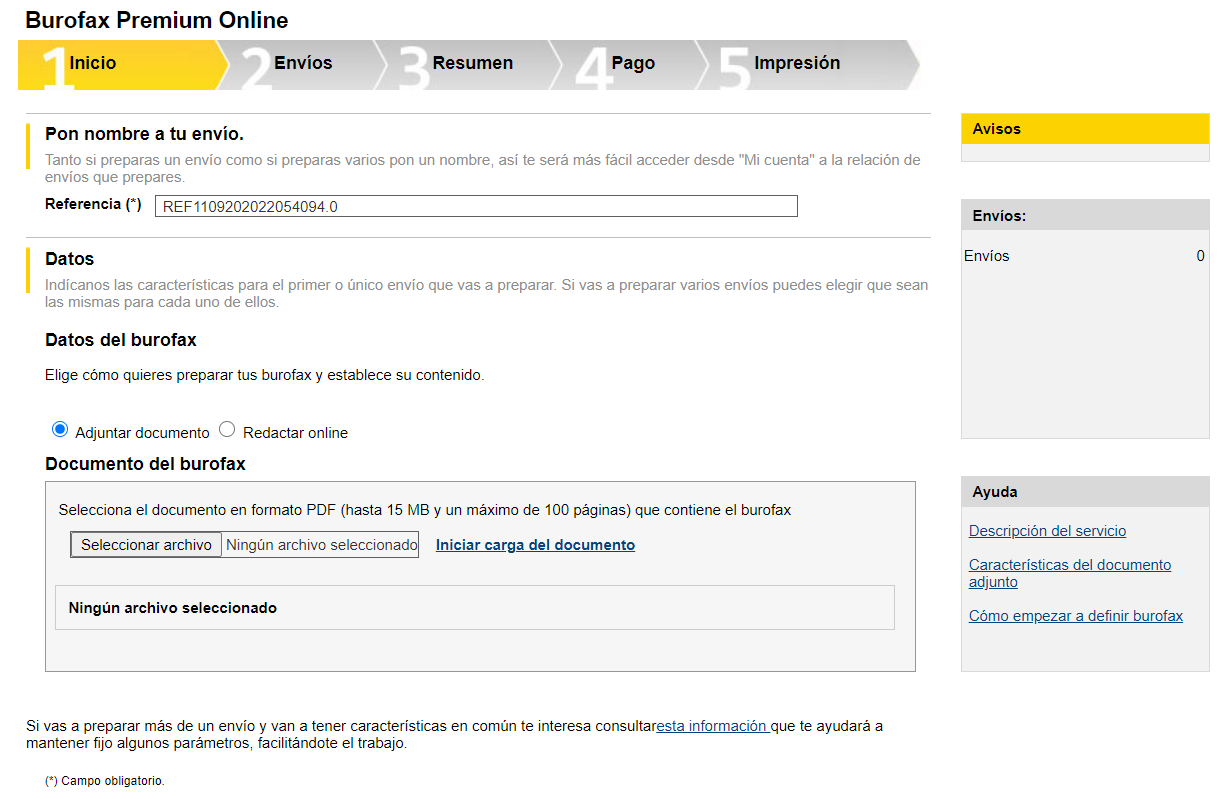The image size is (1228, 799).
Task: Open Características del documento adjunto link
Action: [x=1069, y=573]
